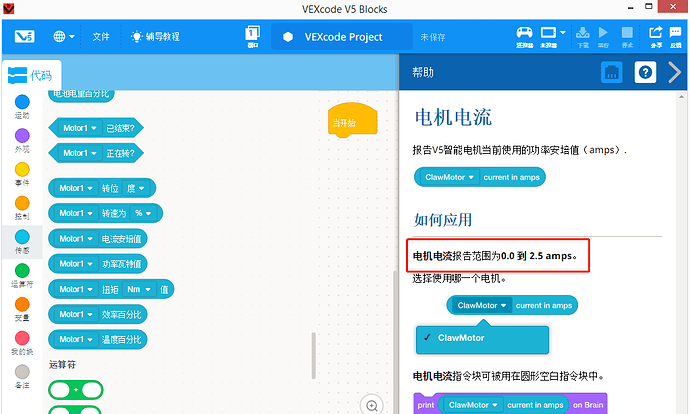Select the orange 控制 category

pos(22,208)
